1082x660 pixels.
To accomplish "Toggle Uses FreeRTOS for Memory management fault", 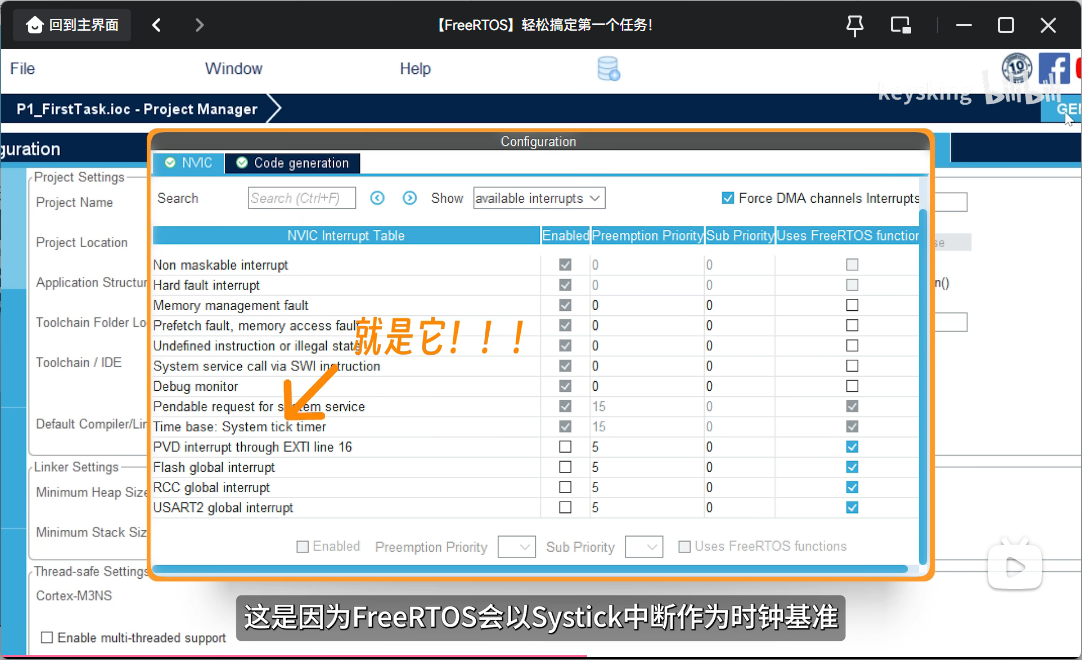I will (x=852, y=305).
